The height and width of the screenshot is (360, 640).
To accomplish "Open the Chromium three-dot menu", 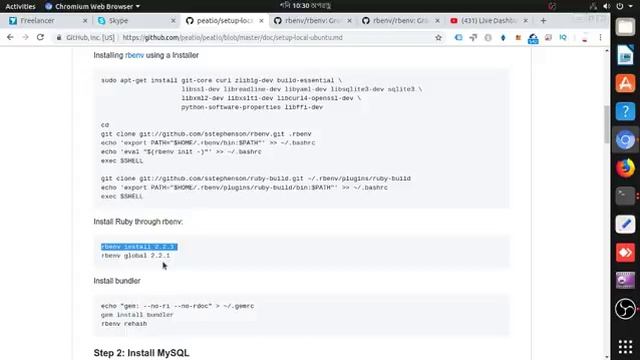I will 600,38.
